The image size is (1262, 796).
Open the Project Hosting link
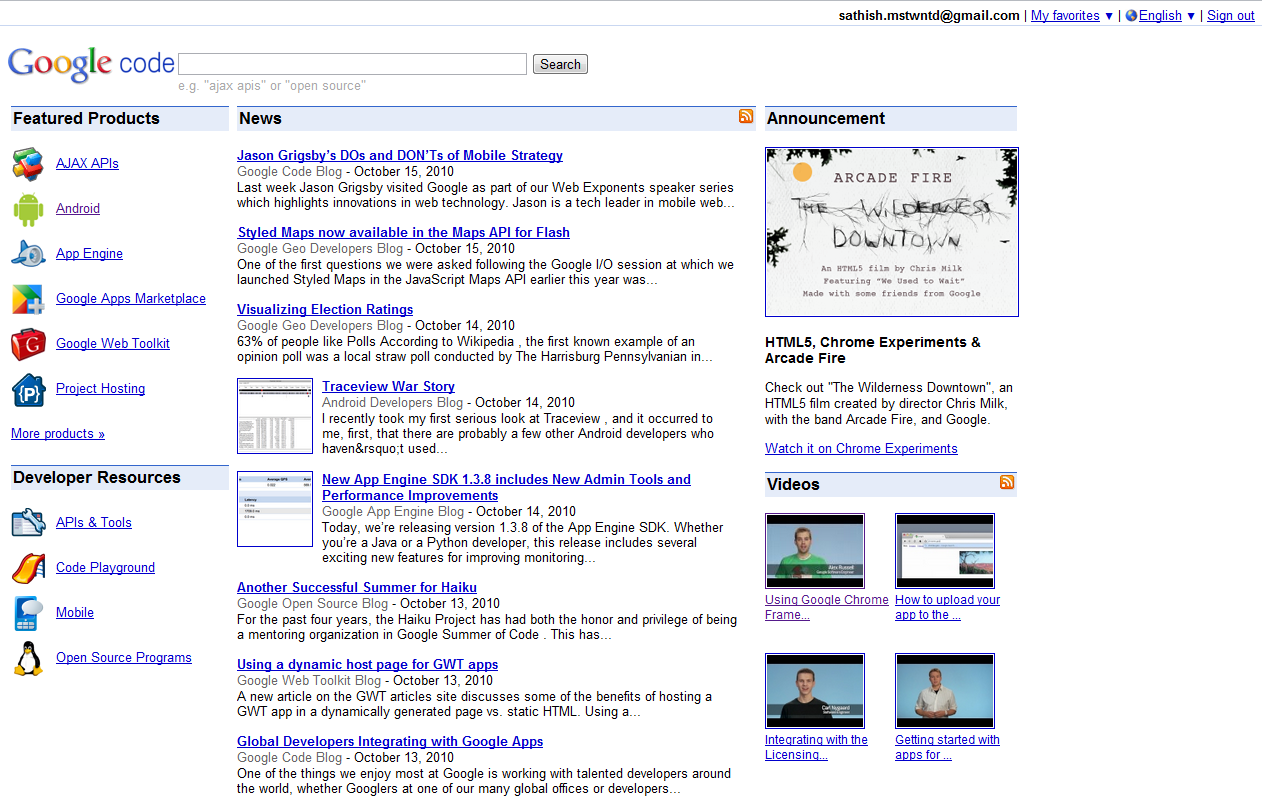[x=100, y=388]
